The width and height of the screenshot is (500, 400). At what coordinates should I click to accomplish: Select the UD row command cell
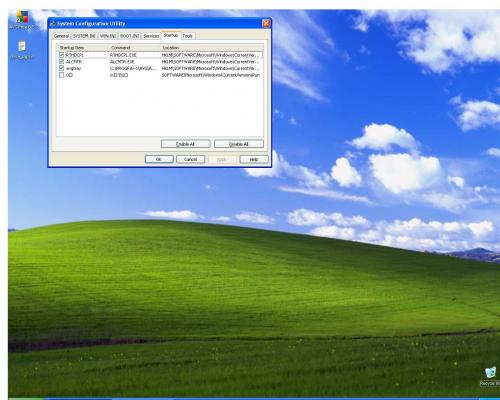pyautogui.click(x=119, y=75)
